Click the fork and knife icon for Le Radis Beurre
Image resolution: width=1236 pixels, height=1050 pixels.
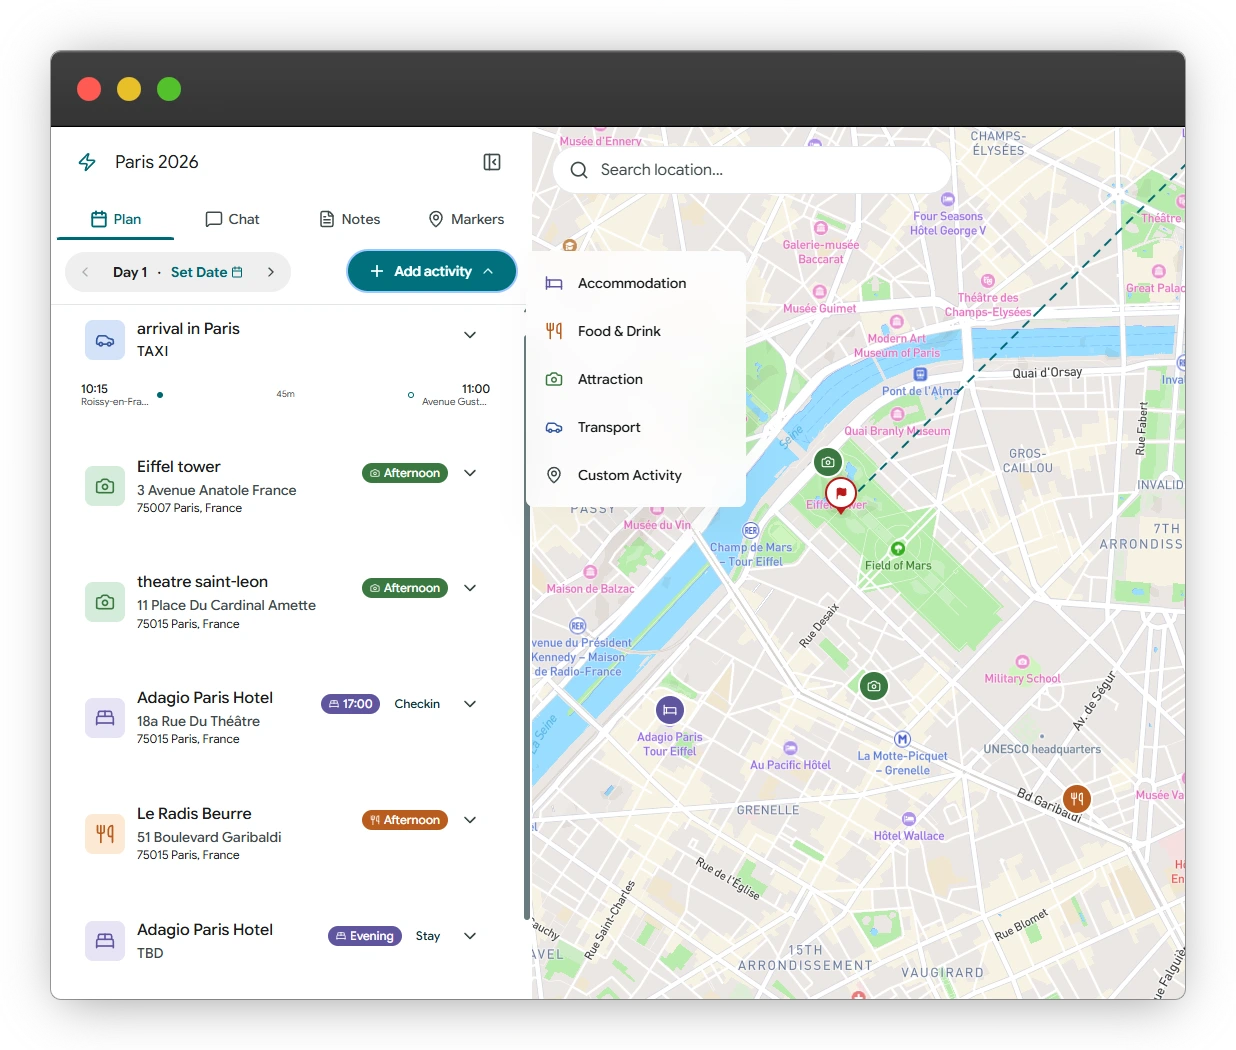[105, 834]
